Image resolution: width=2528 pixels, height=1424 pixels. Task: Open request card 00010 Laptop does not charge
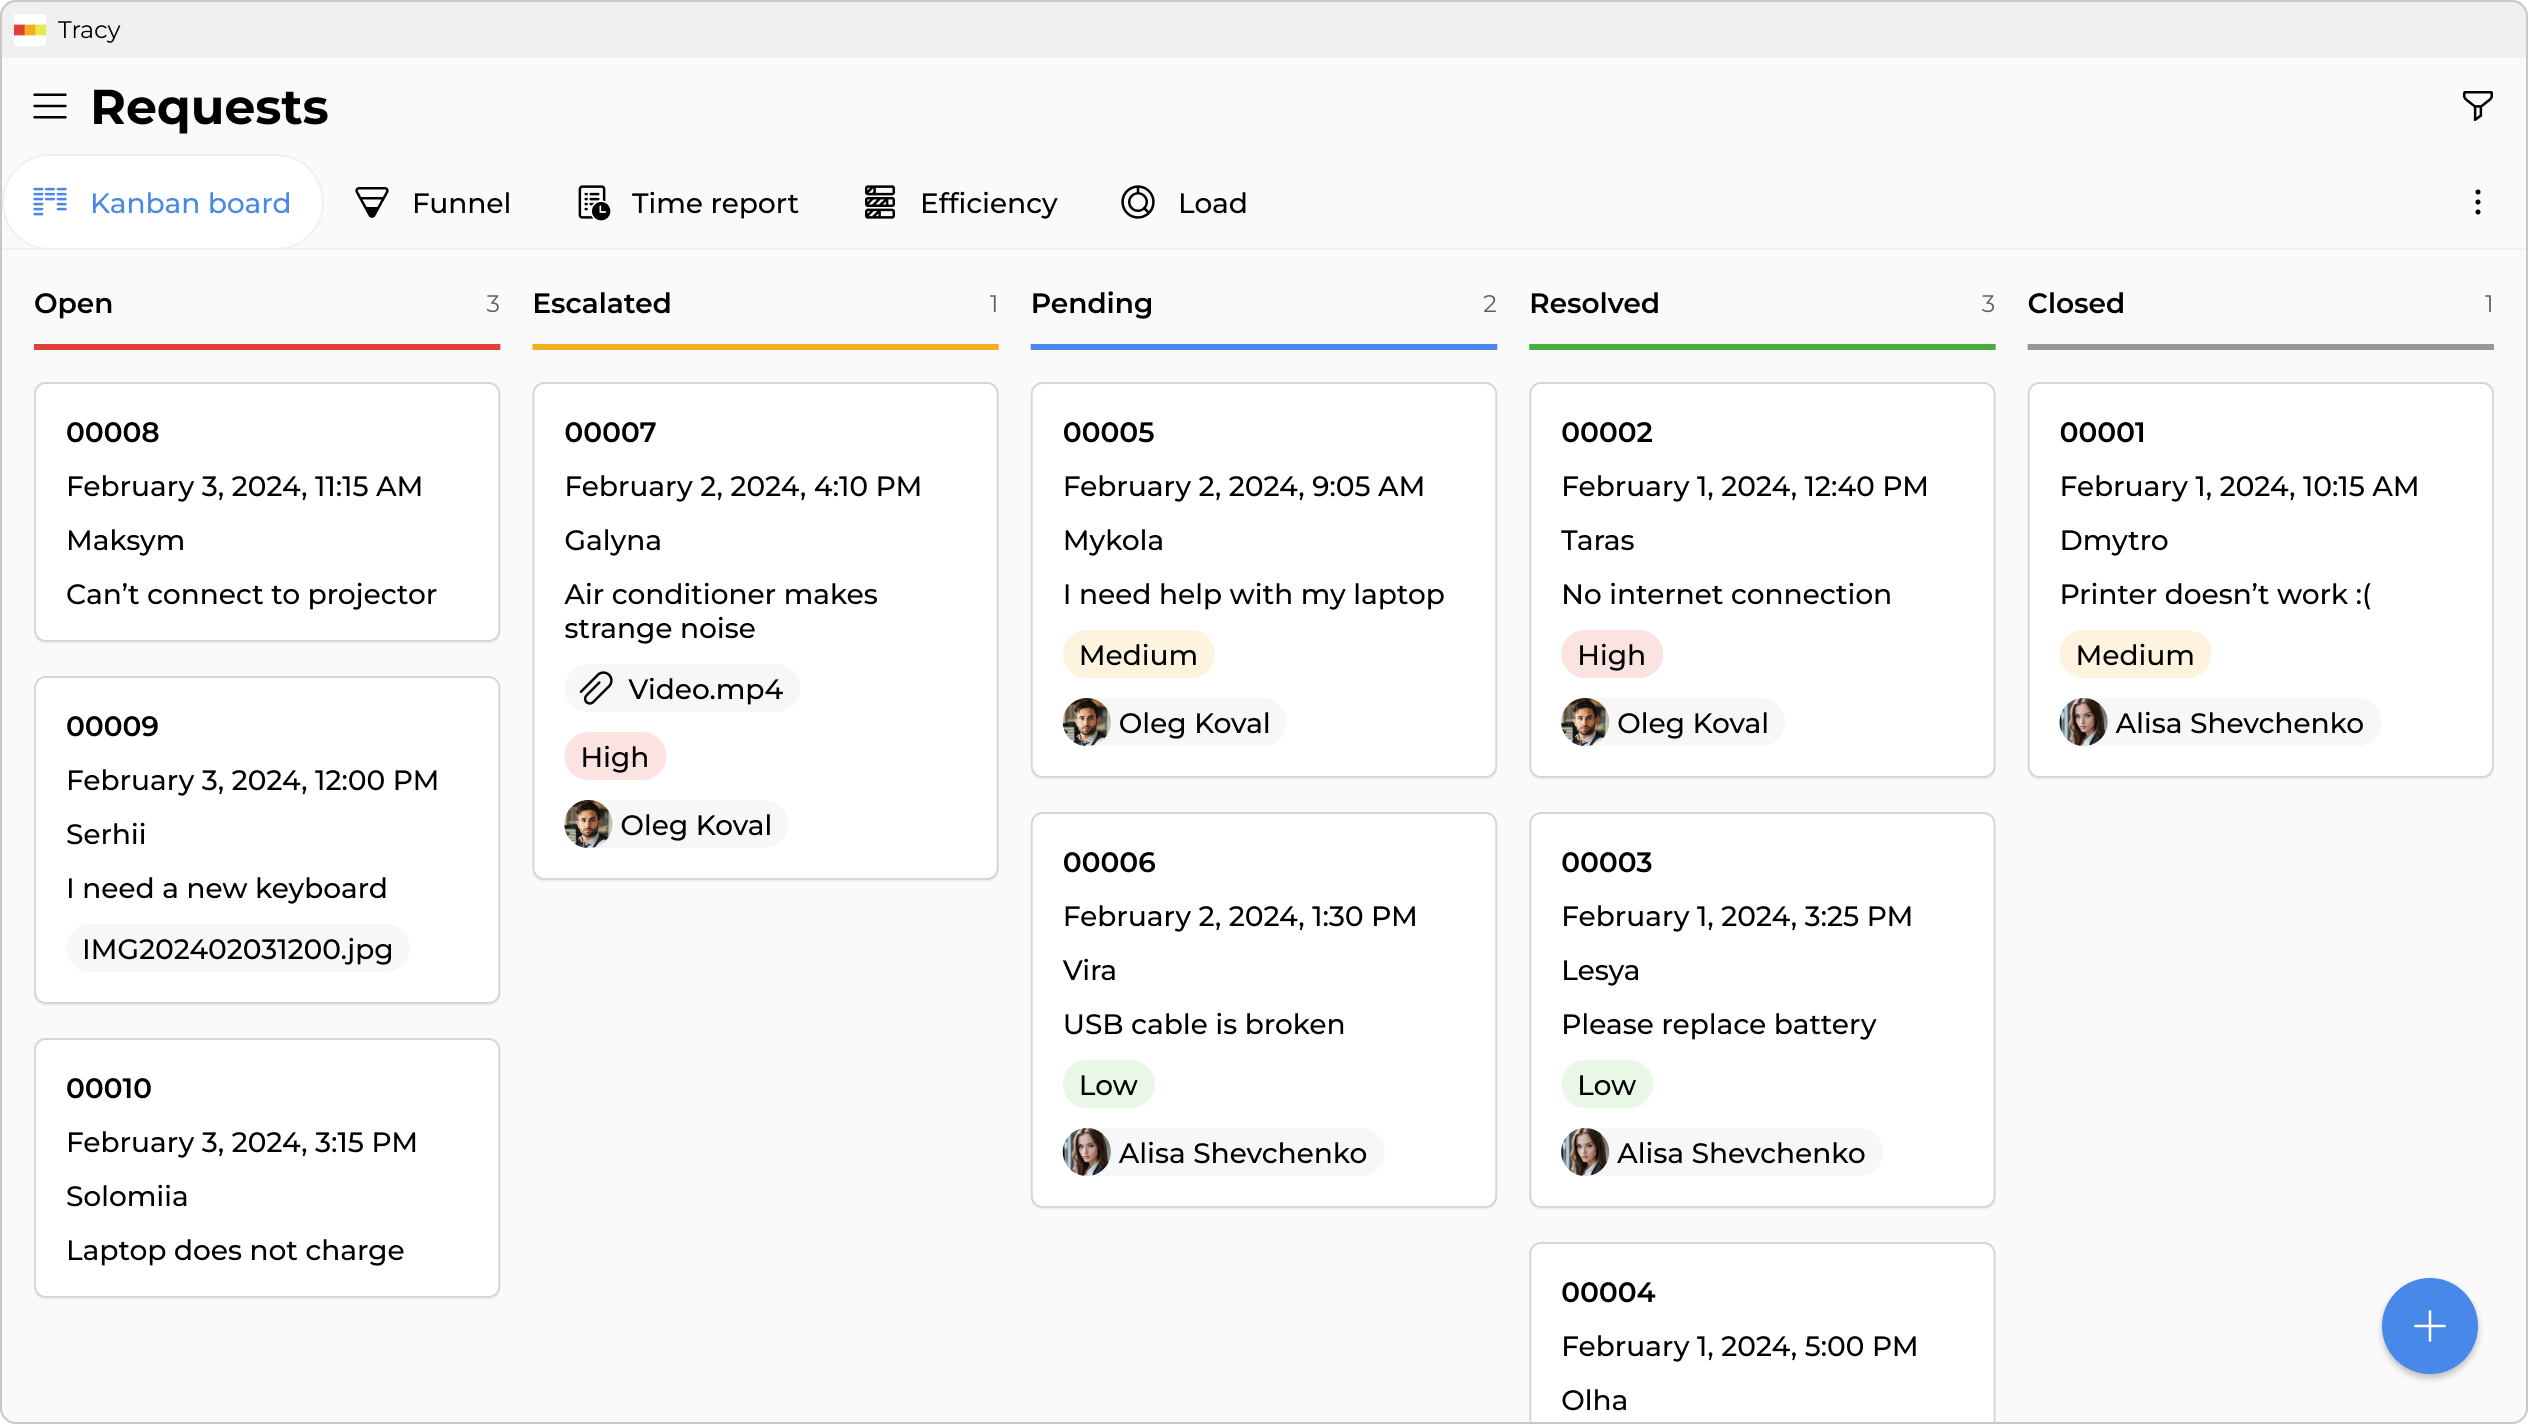click(x=267, y=1168)
